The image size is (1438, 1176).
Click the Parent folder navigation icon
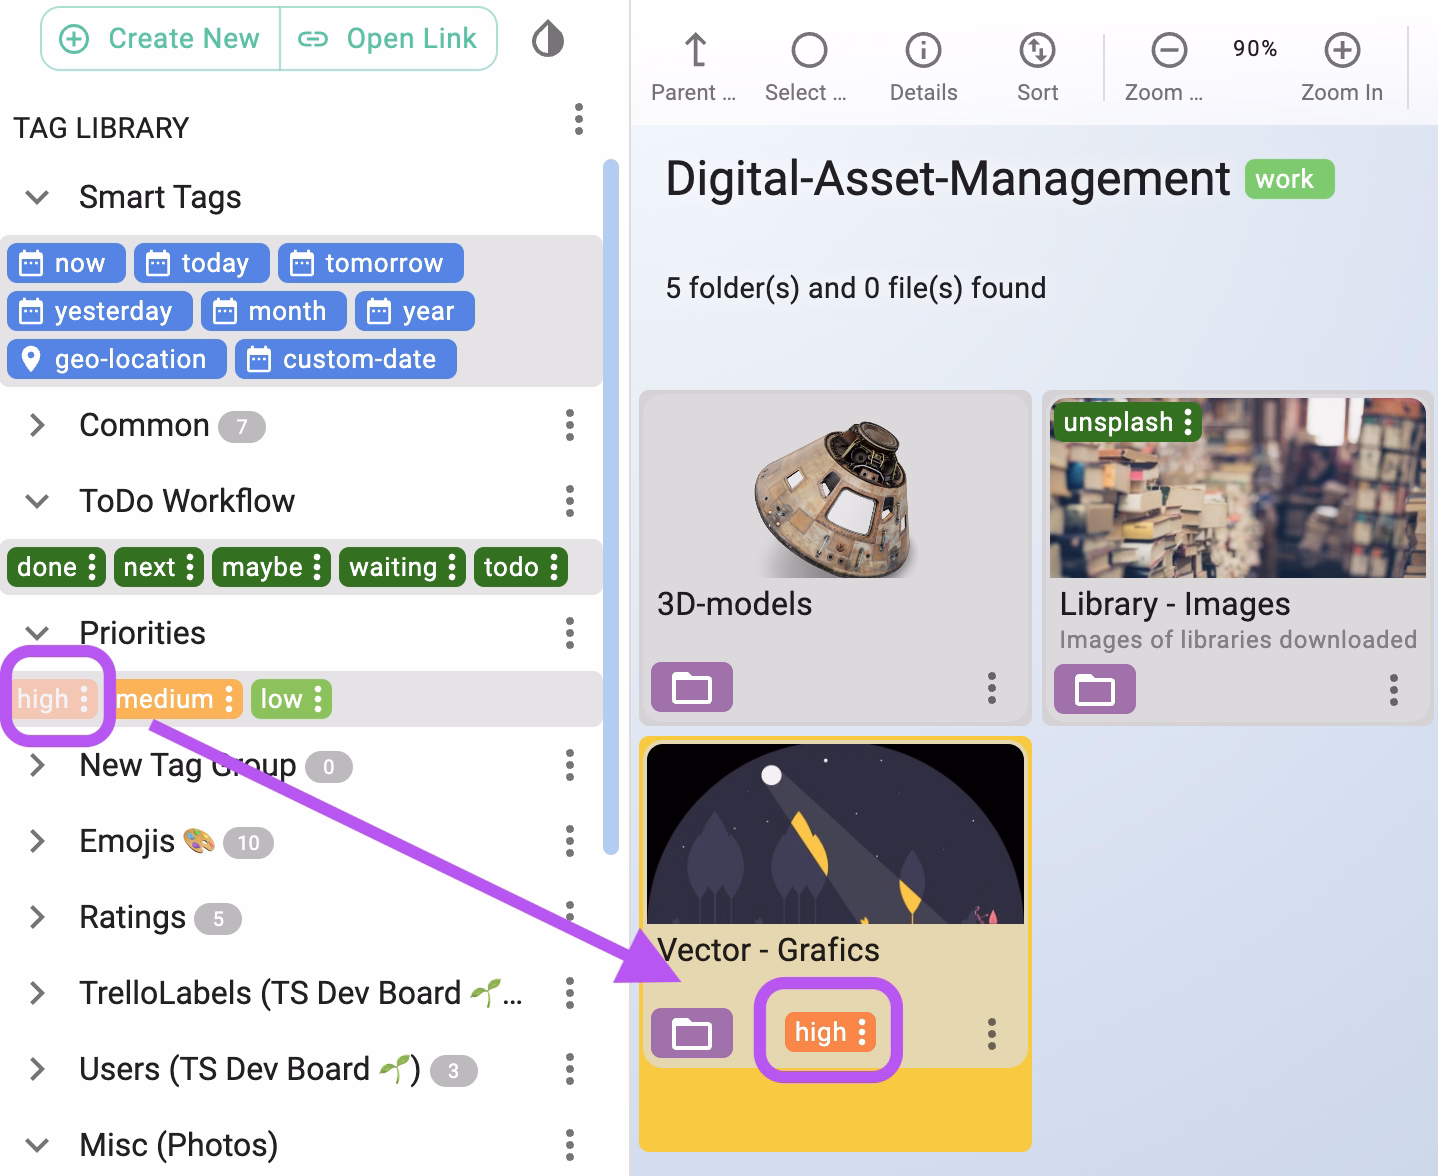point(691,50)
